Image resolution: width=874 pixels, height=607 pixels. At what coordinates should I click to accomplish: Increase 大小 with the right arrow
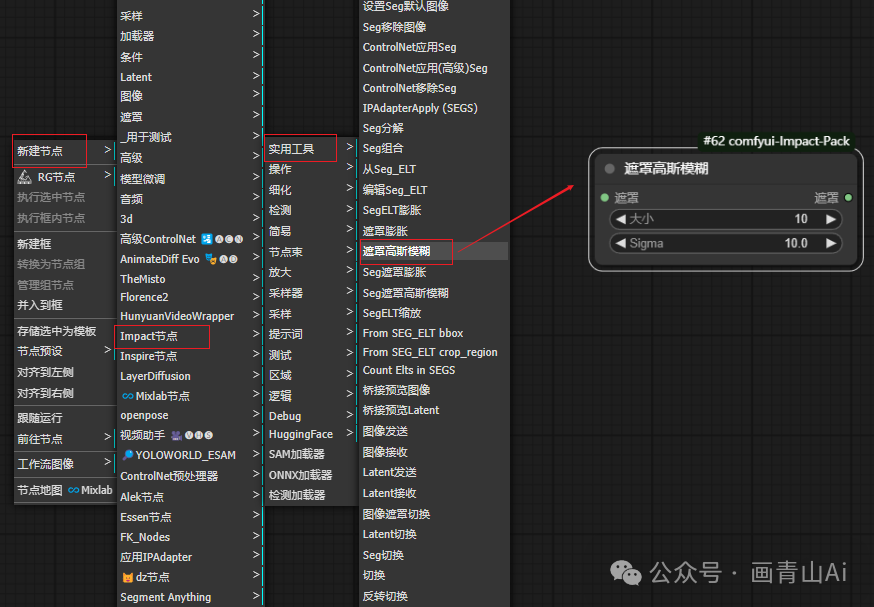(831, 219)
